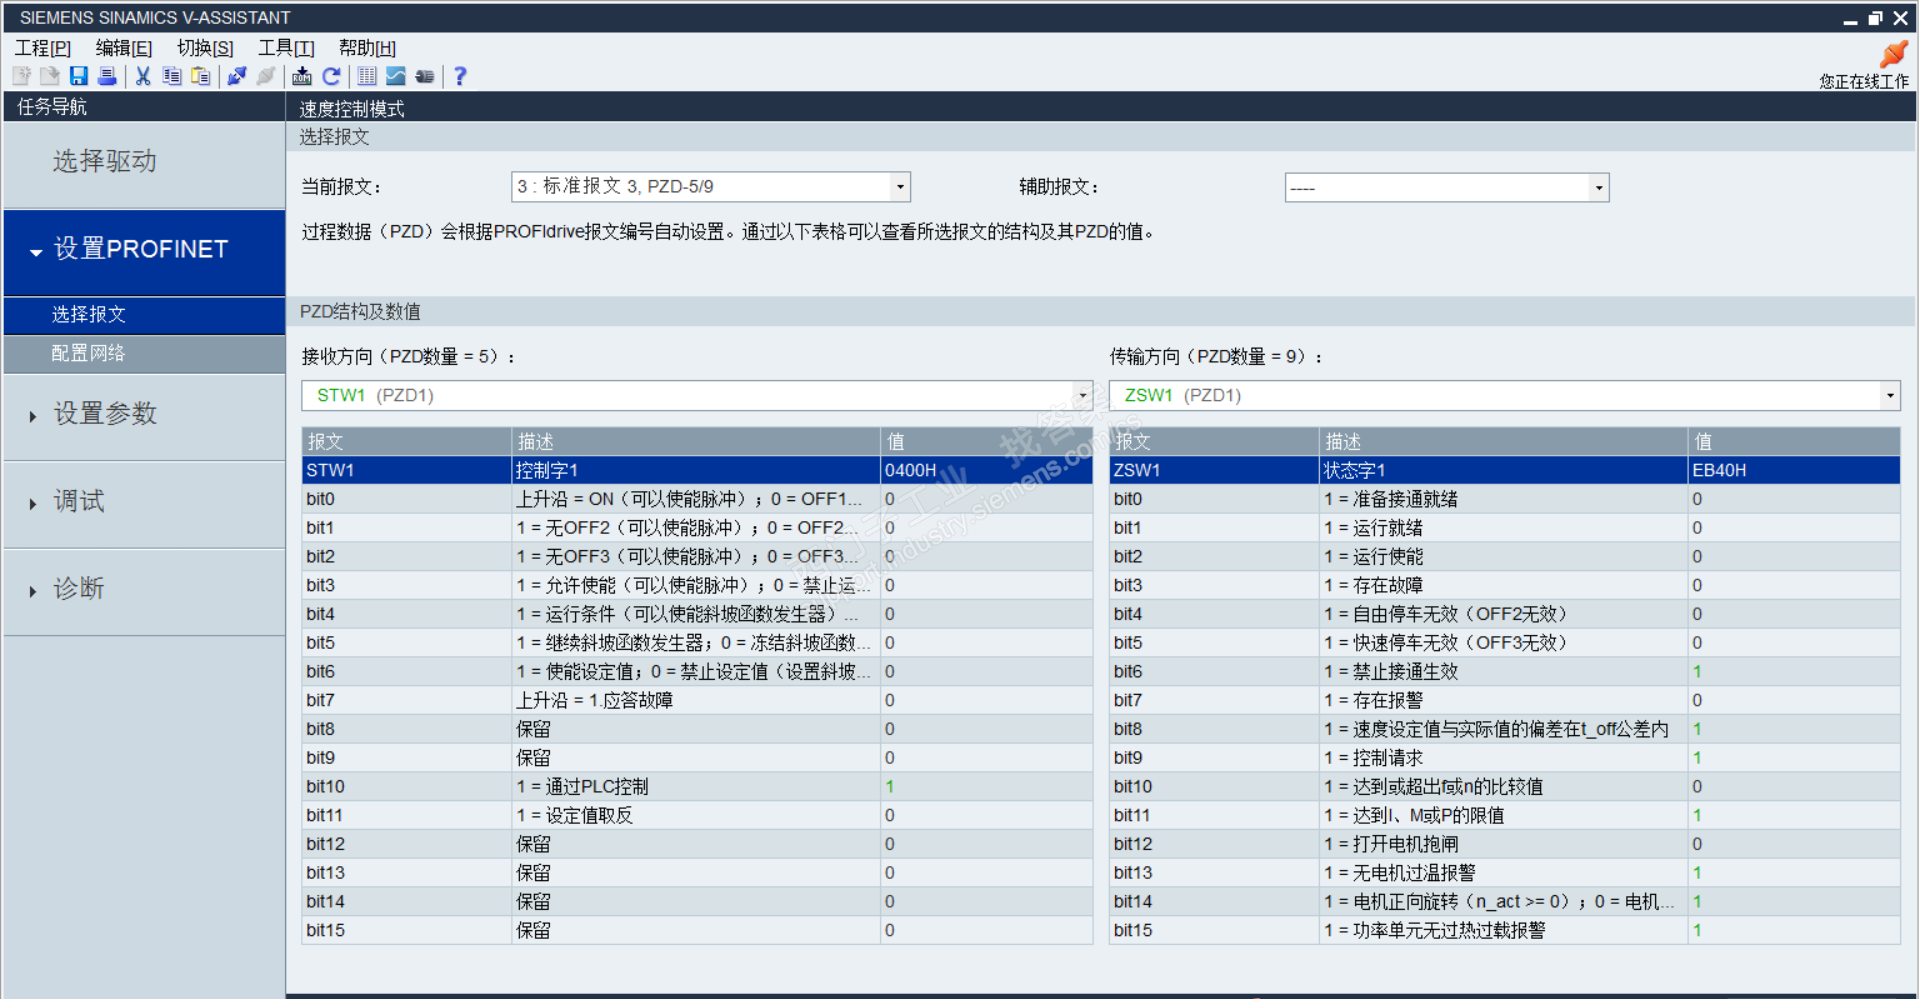This screenshot has width=1920, height=999.
Task: Select the ZSW1 row in transmit table
Action: click(x=1505, y=470)
